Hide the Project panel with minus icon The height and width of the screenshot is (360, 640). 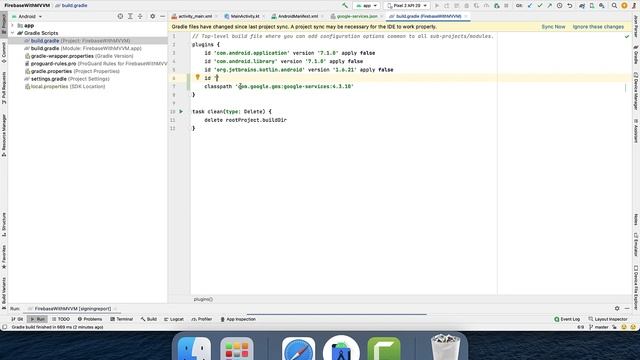[162, 16]
